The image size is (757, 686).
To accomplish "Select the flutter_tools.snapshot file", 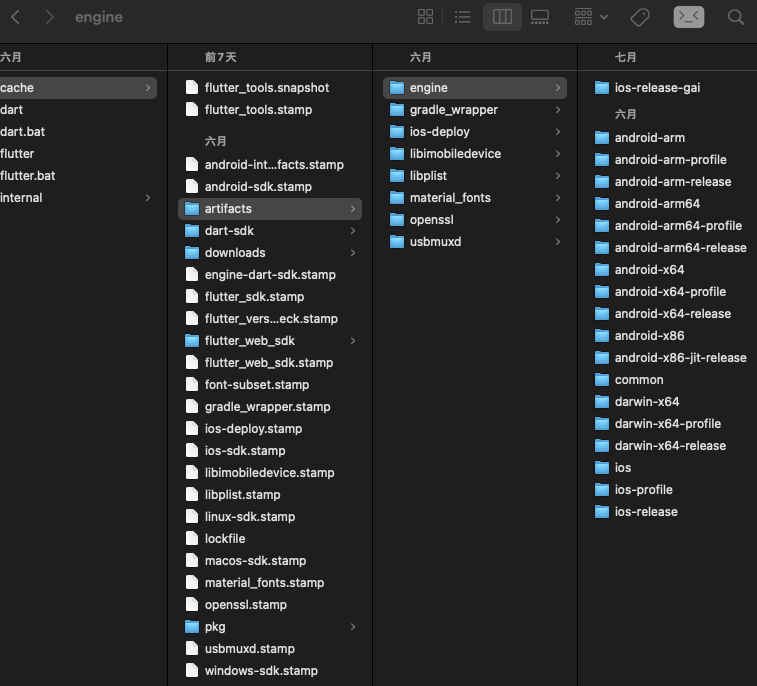I will click(270, 87).
